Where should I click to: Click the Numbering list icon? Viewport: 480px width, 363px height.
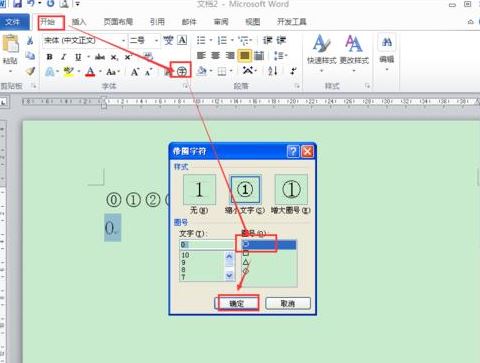(x=222, y=40)
